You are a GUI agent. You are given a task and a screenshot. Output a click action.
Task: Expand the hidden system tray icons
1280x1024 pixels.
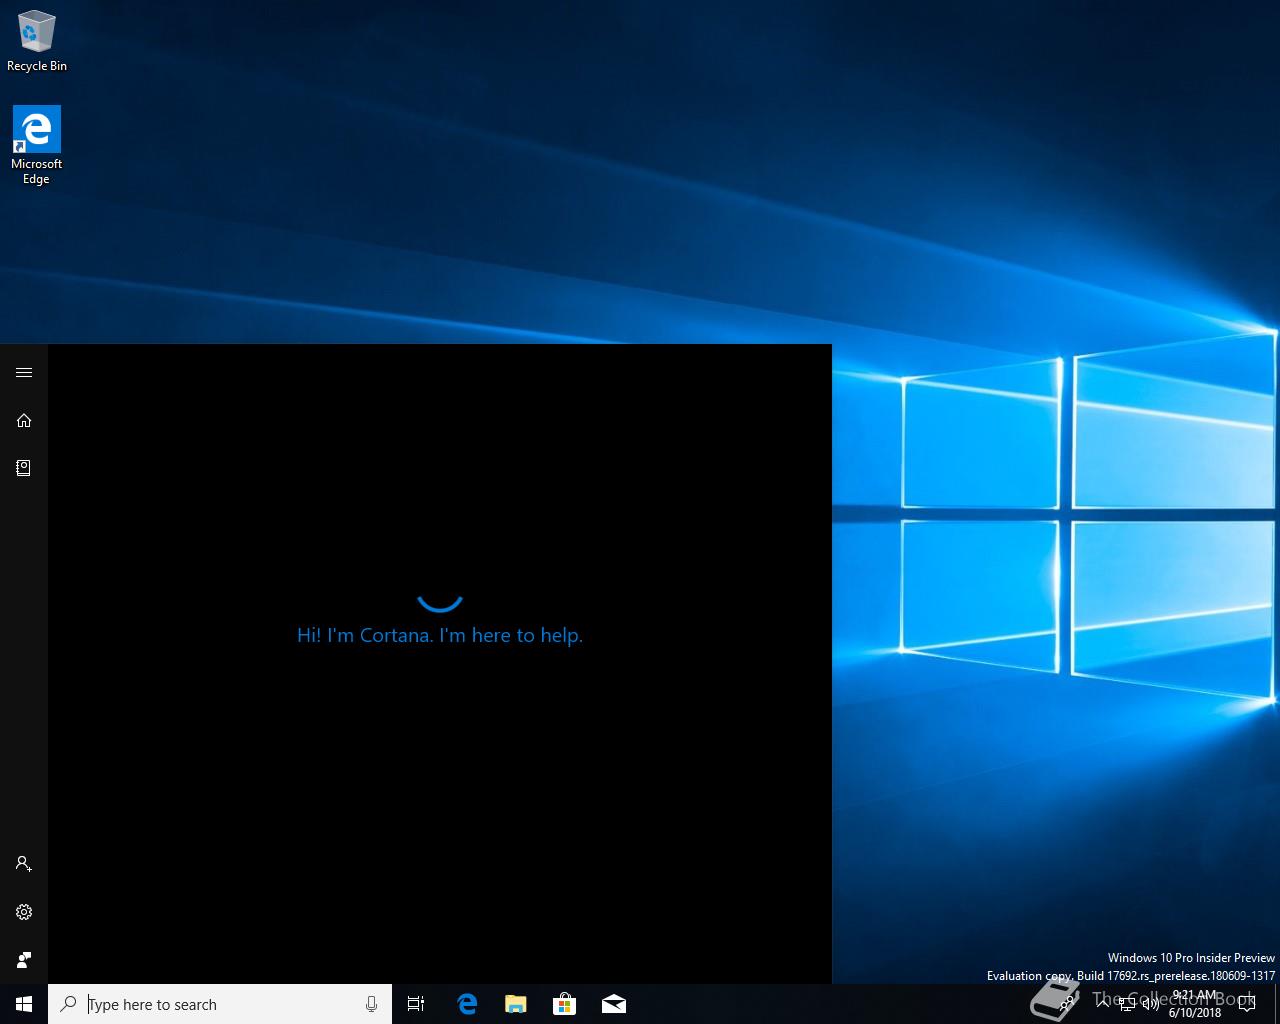tap(1103, 1004)
